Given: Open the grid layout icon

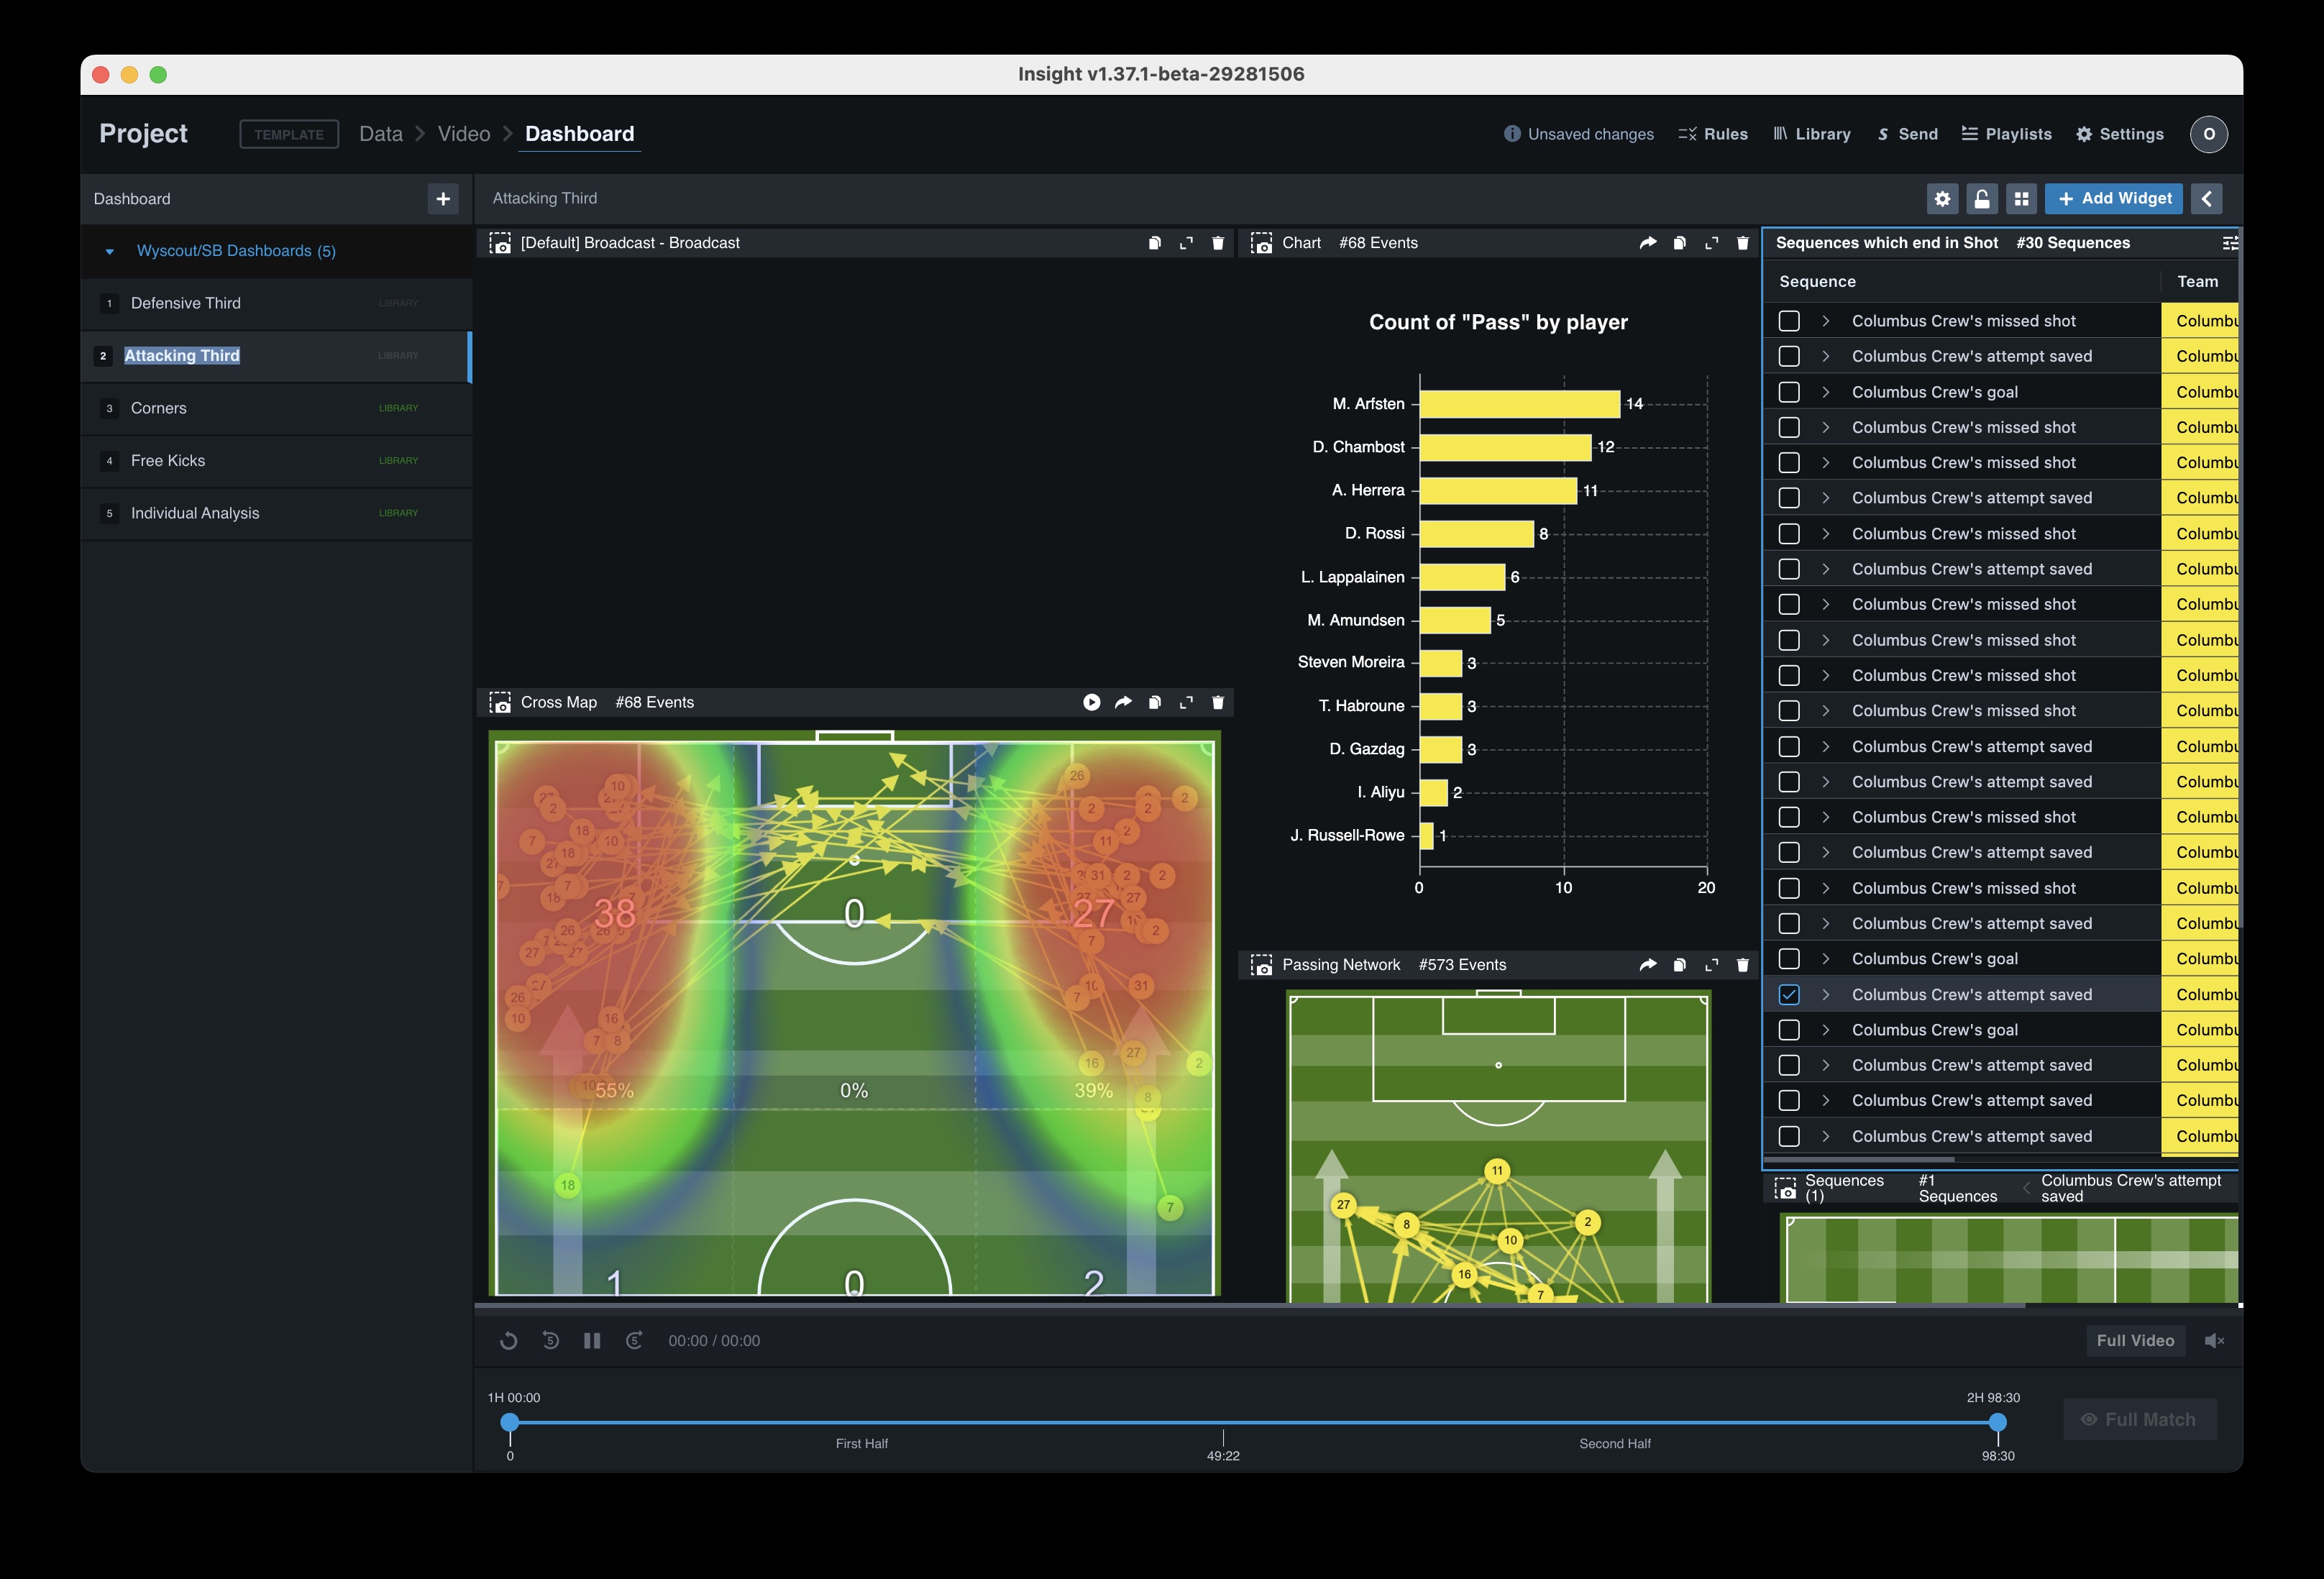Looking at the screenshot, I should pos(2021,198).
